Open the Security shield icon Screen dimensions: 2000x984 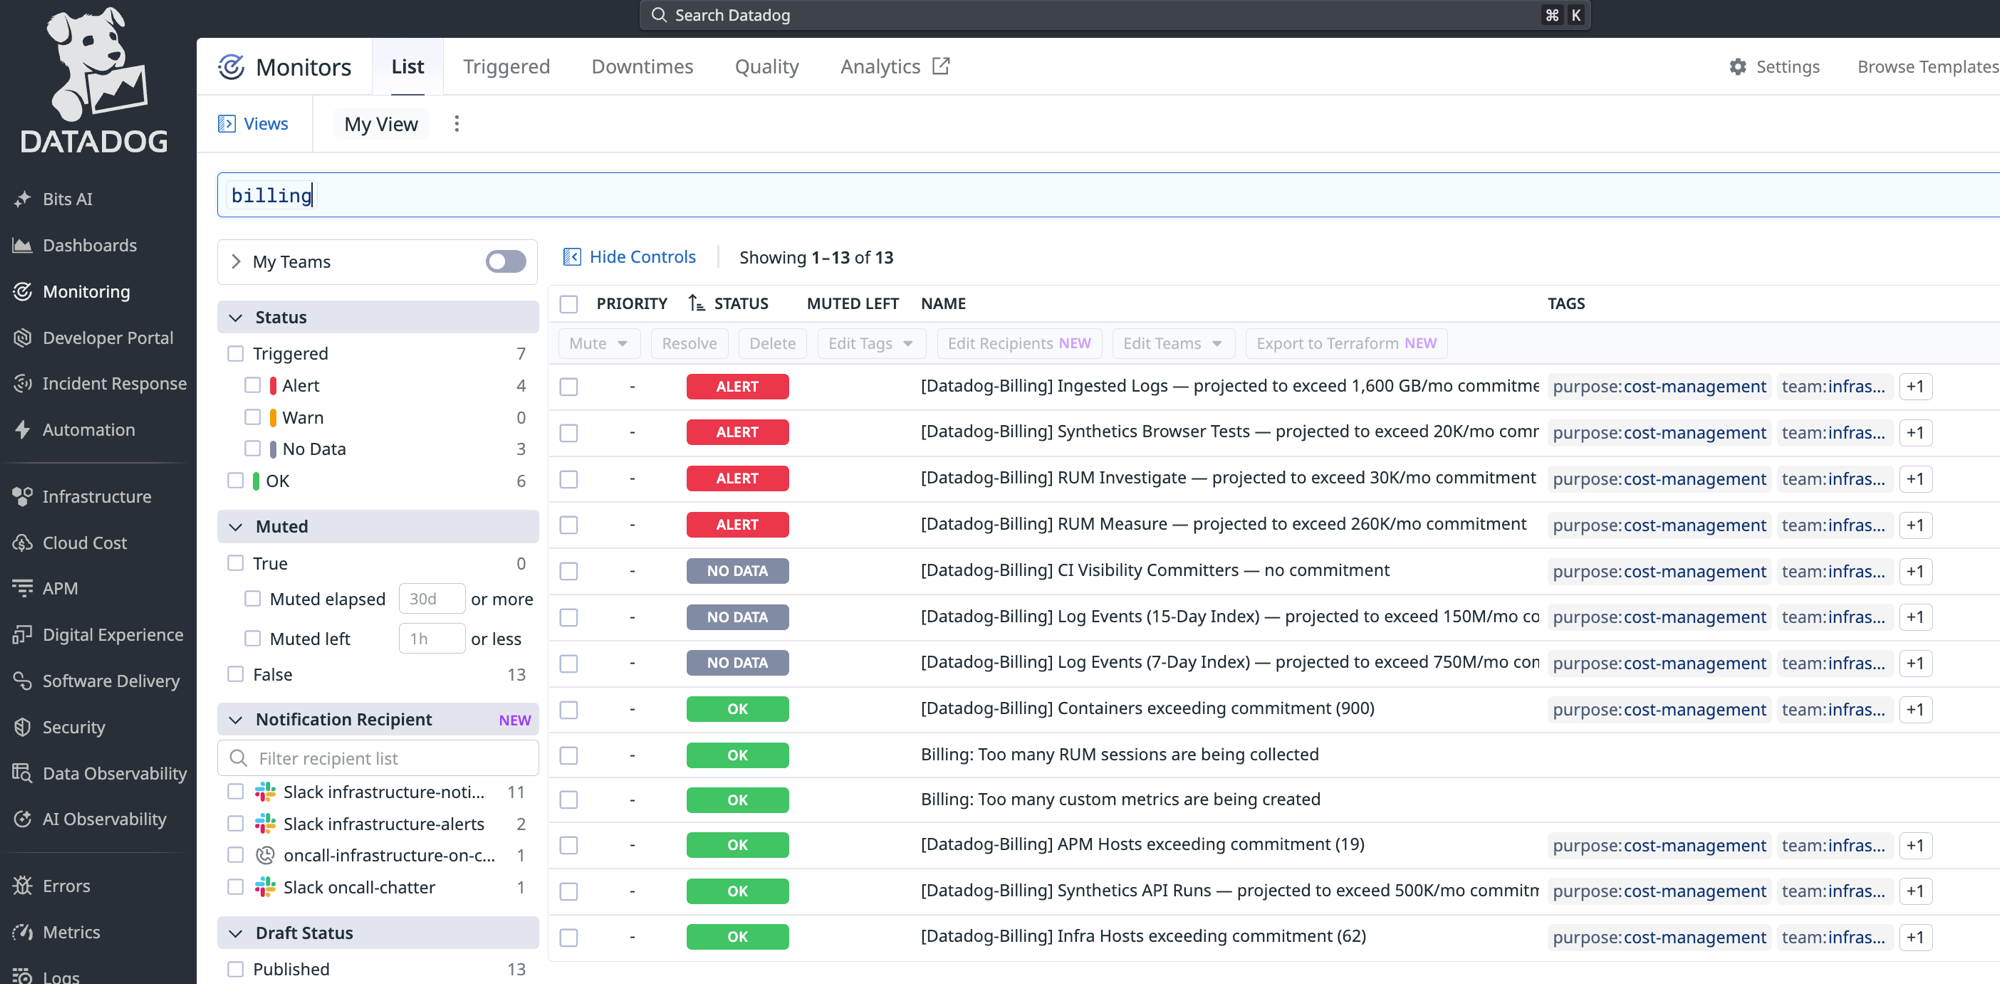[22, 727]
